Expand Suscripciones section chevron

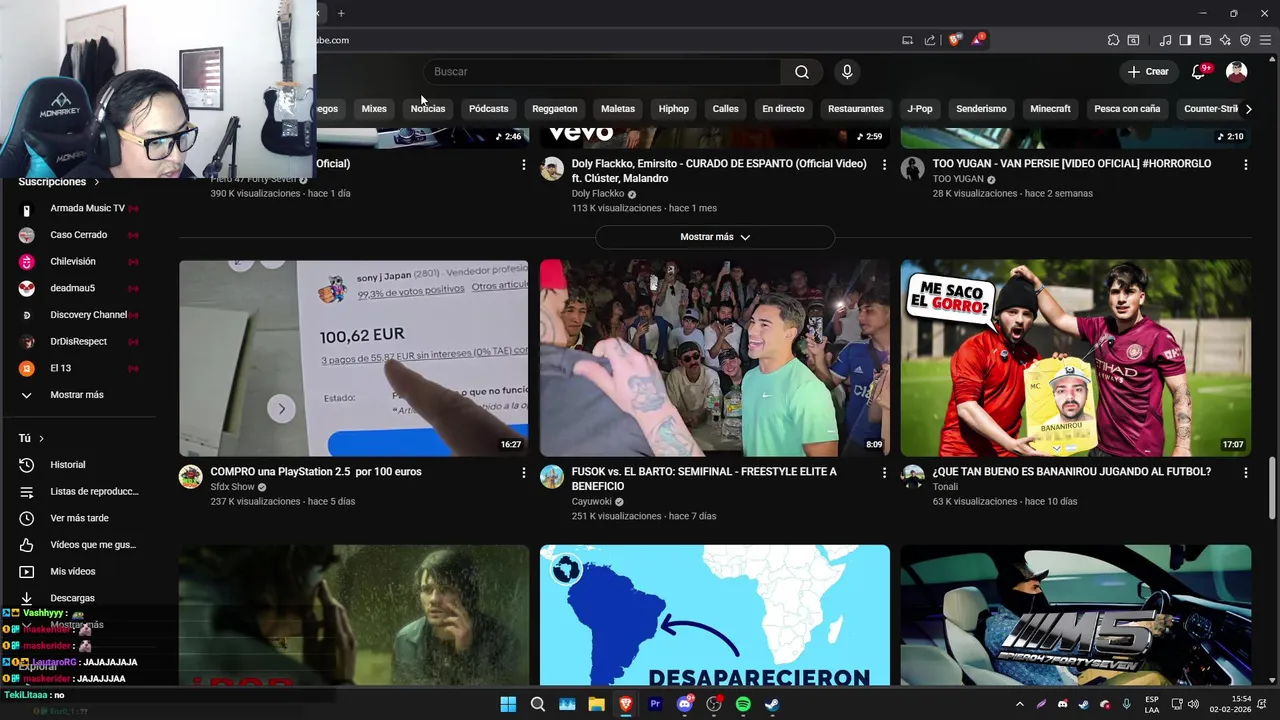97,182
